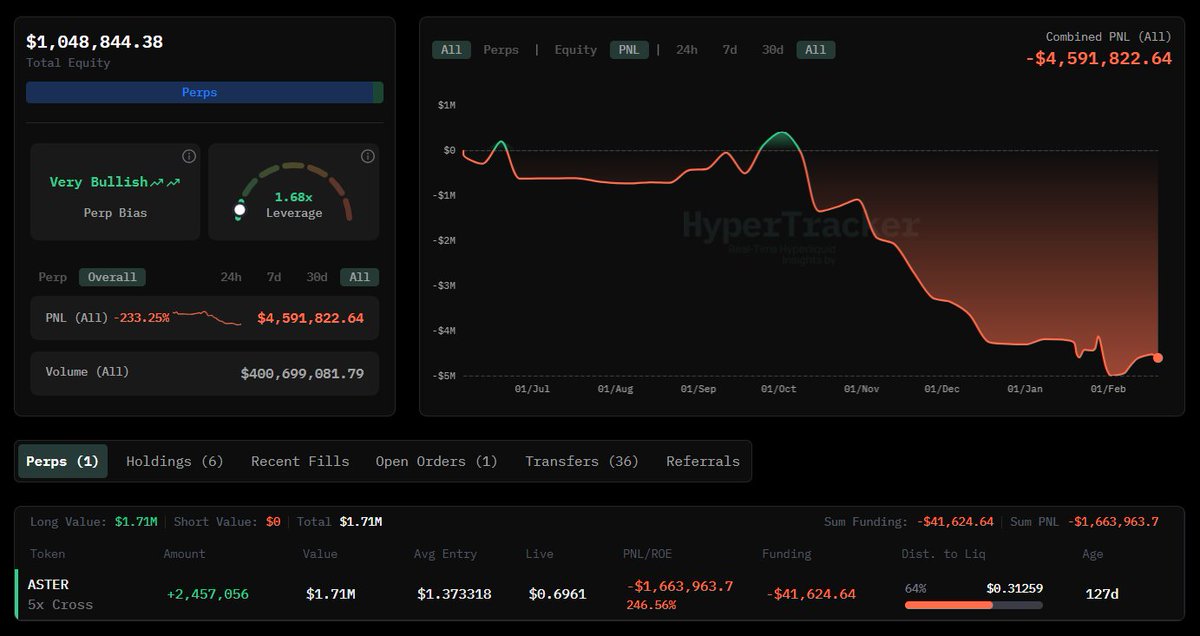
Task: Select the chart All accounts filter
Action: point(451,49)
